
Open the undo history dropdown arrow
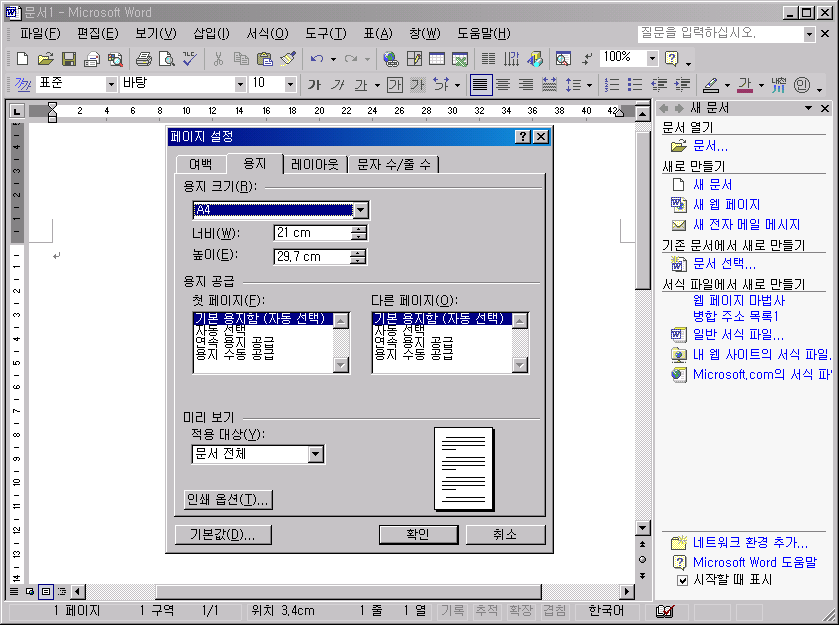coord(333,59)
